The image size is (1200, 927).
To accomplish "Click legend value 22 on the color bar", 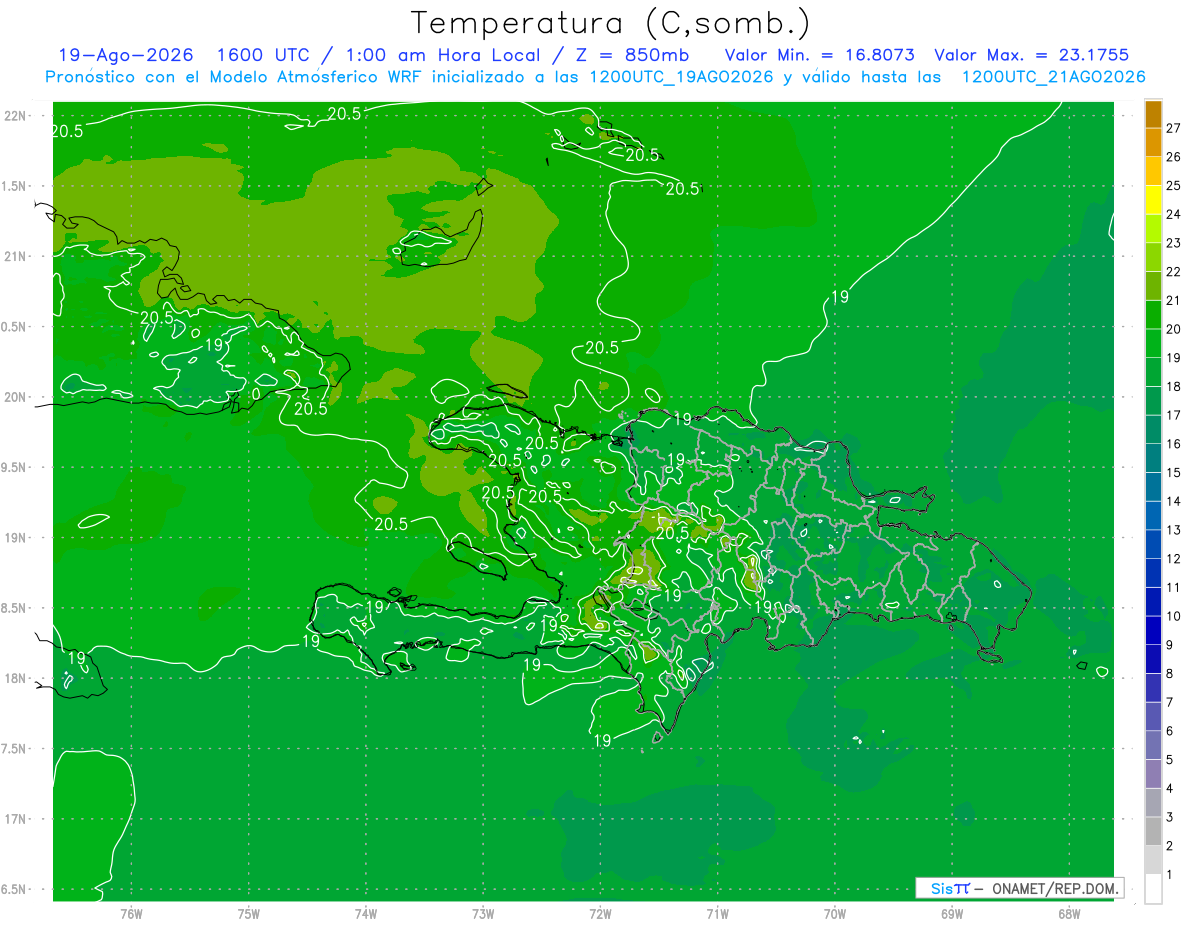I will click(x=1175, y=271).
